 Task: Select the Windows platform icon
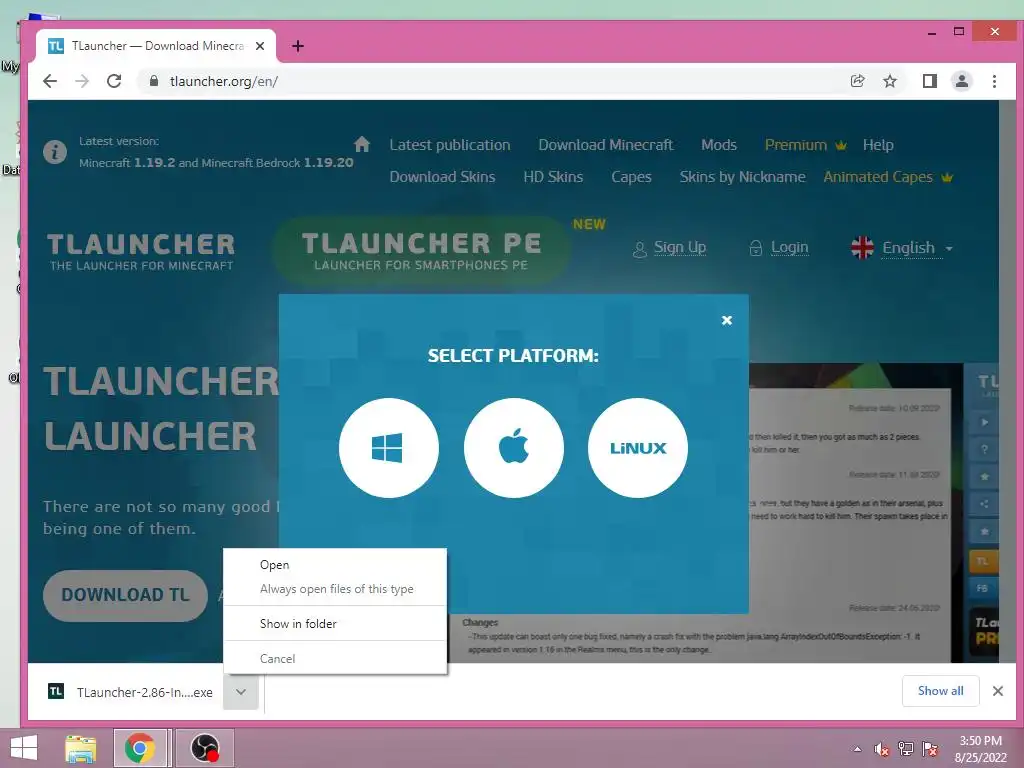click(389, 448)
